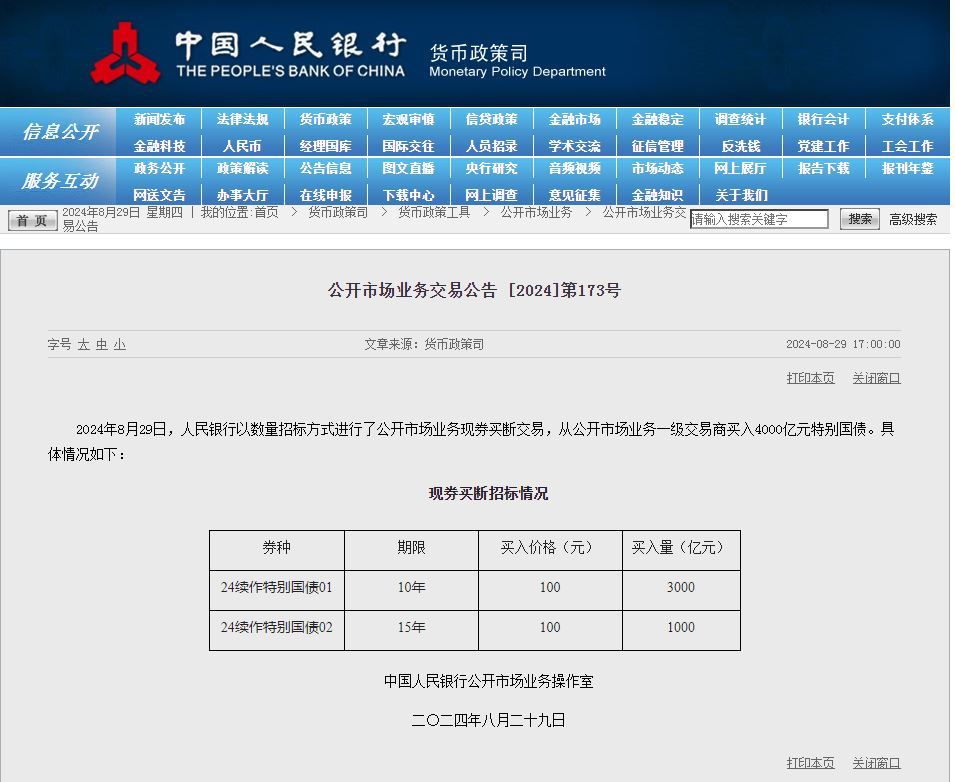
Task: Open the 下载中心 page
Action: (x=409, y=195)
